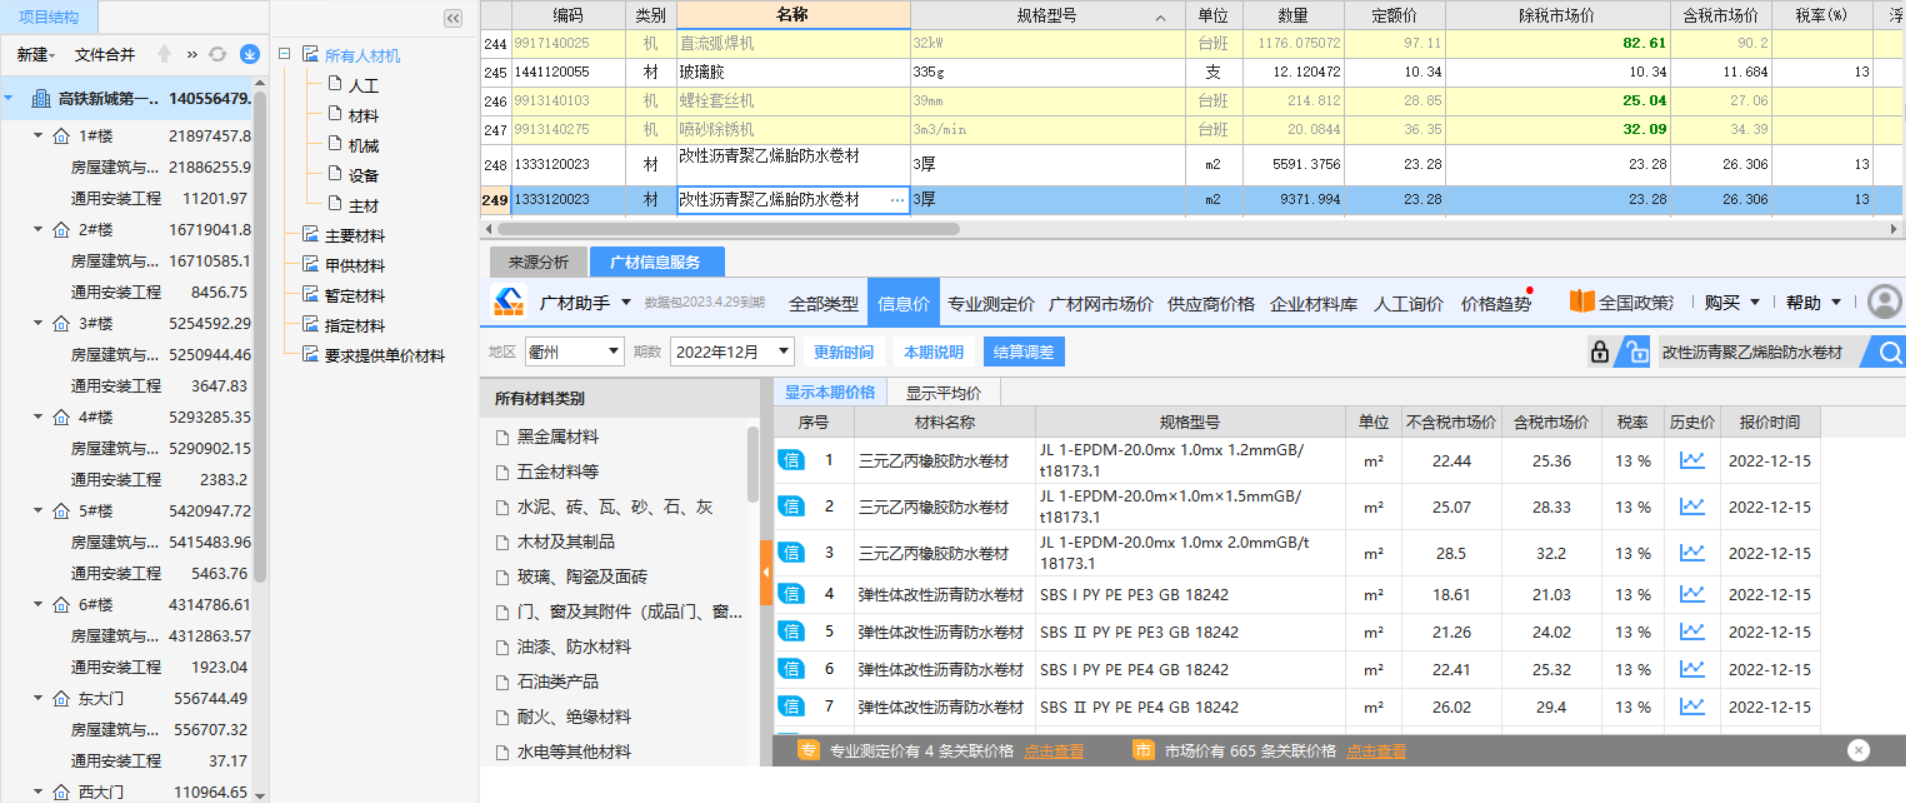Open the 期数 2022年12月 dropdown
The height and width of the screenshot is (803, 1906).
click(x=732, y=352)
